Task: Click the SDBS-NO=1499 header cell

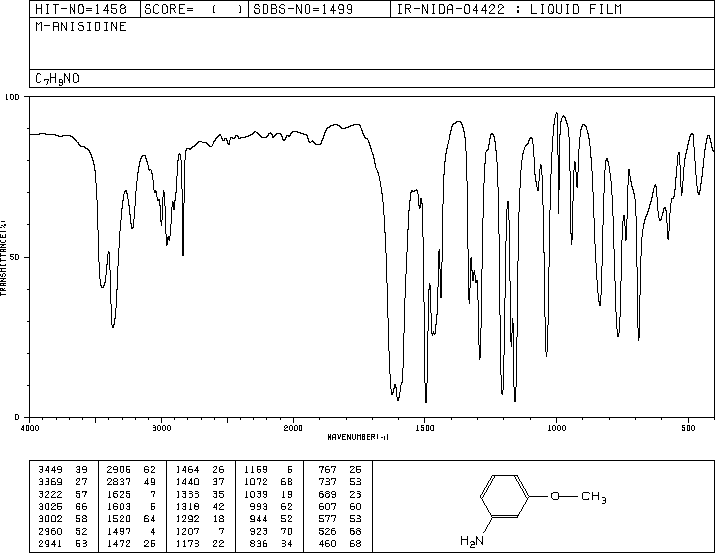Action: pos(319,9)
